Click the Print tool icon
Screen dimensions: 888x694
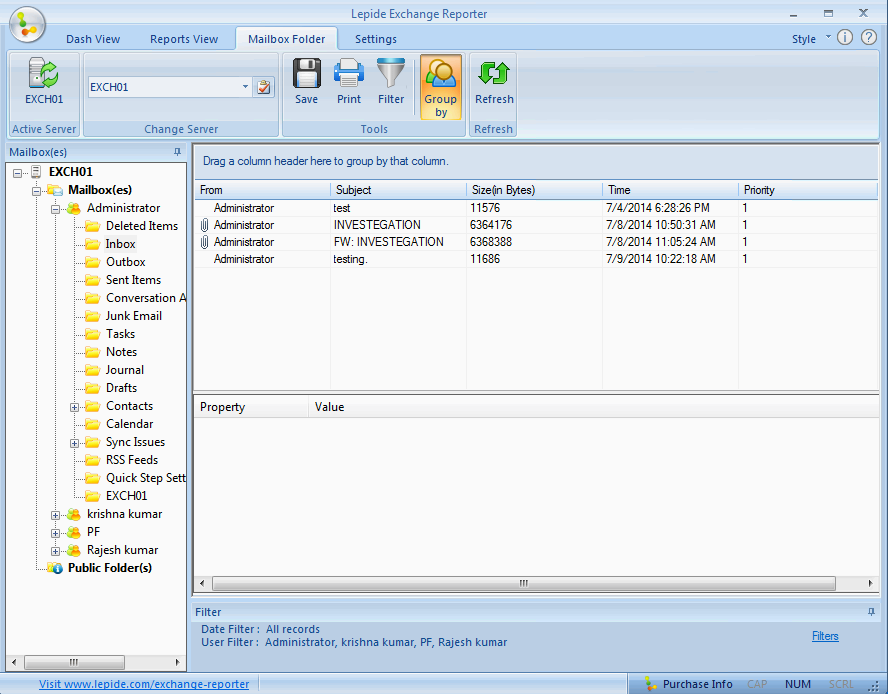coord(348,74)
